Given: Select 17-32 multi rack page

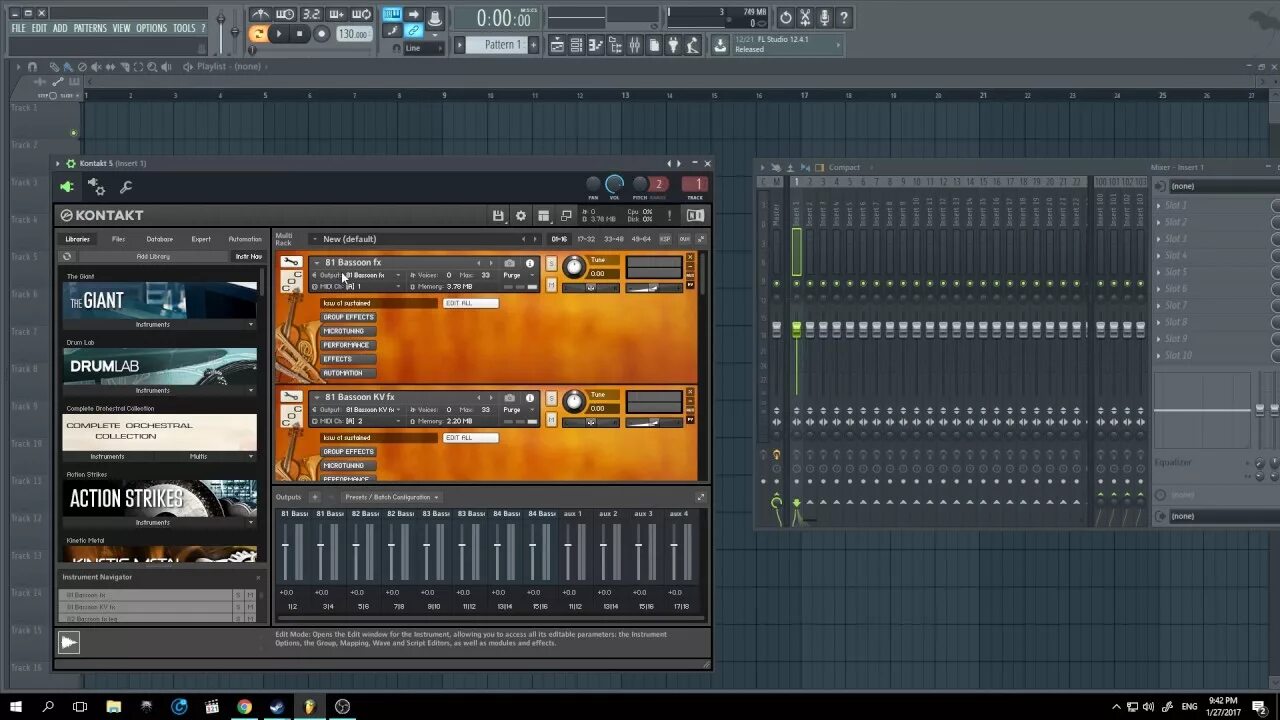Looking at the screenshot, I should tap(585, 239).
